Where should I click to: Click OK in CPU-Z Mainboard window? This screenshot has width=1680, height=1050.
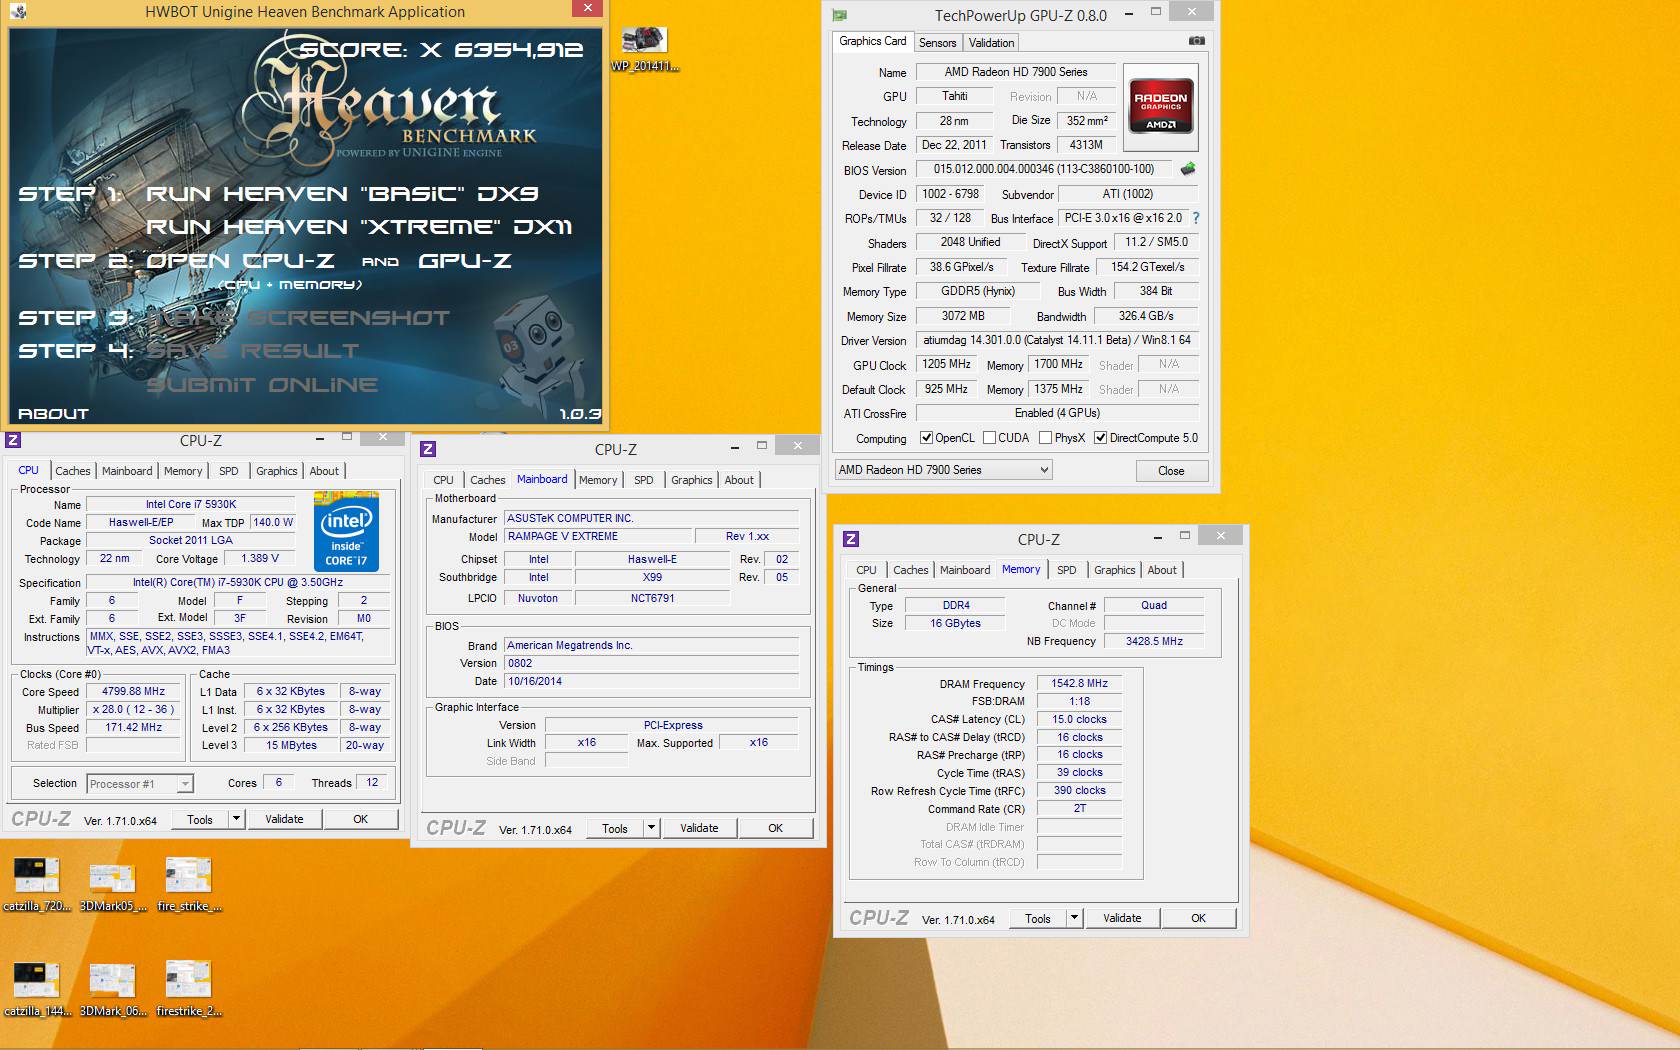tap(776, 828)
